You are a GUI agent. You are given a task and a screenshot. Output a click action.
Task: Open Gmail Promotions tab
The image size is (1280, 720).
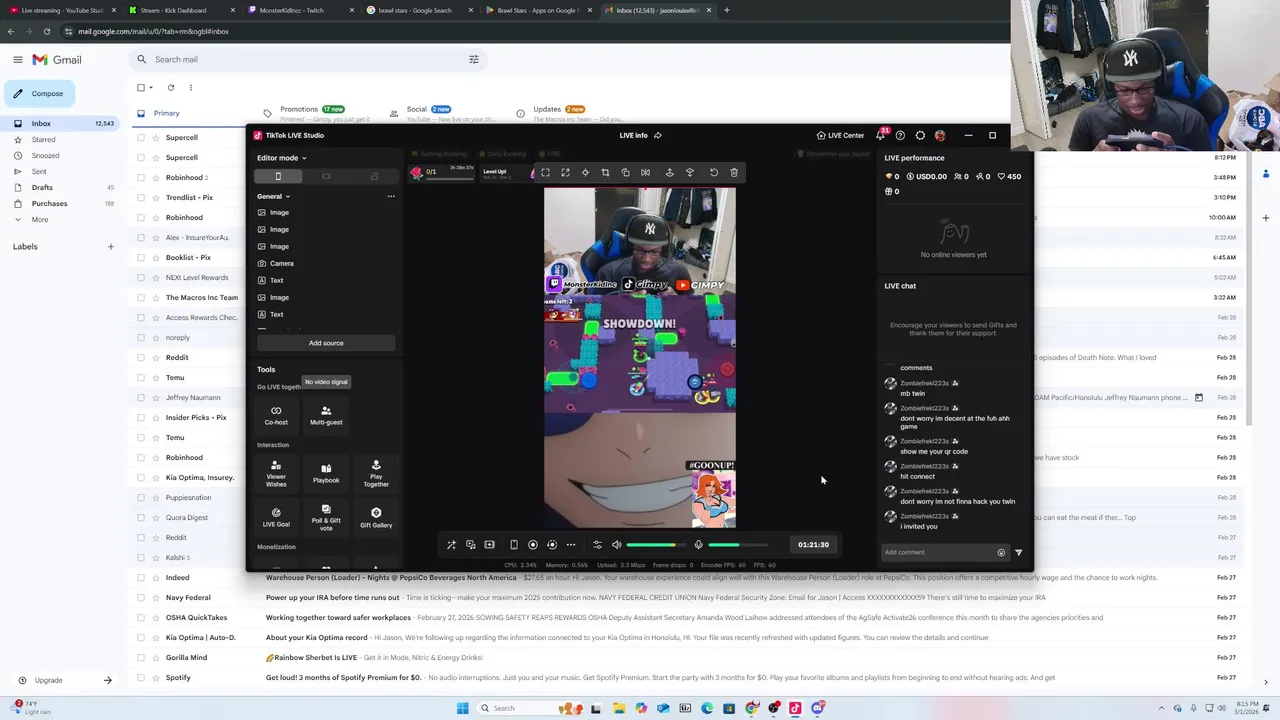(x=317, y=113)
